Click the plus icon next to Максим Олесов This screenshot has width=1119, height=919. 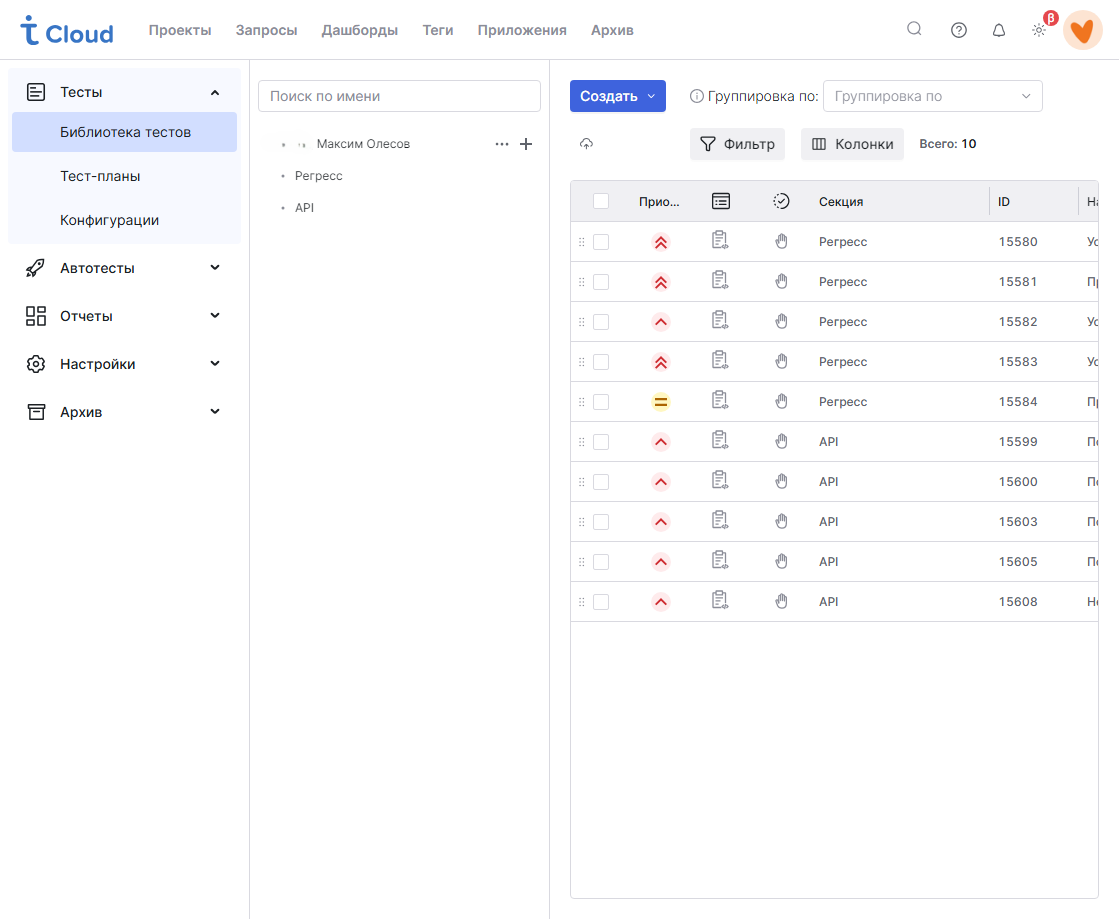click(x=526, y=144)
